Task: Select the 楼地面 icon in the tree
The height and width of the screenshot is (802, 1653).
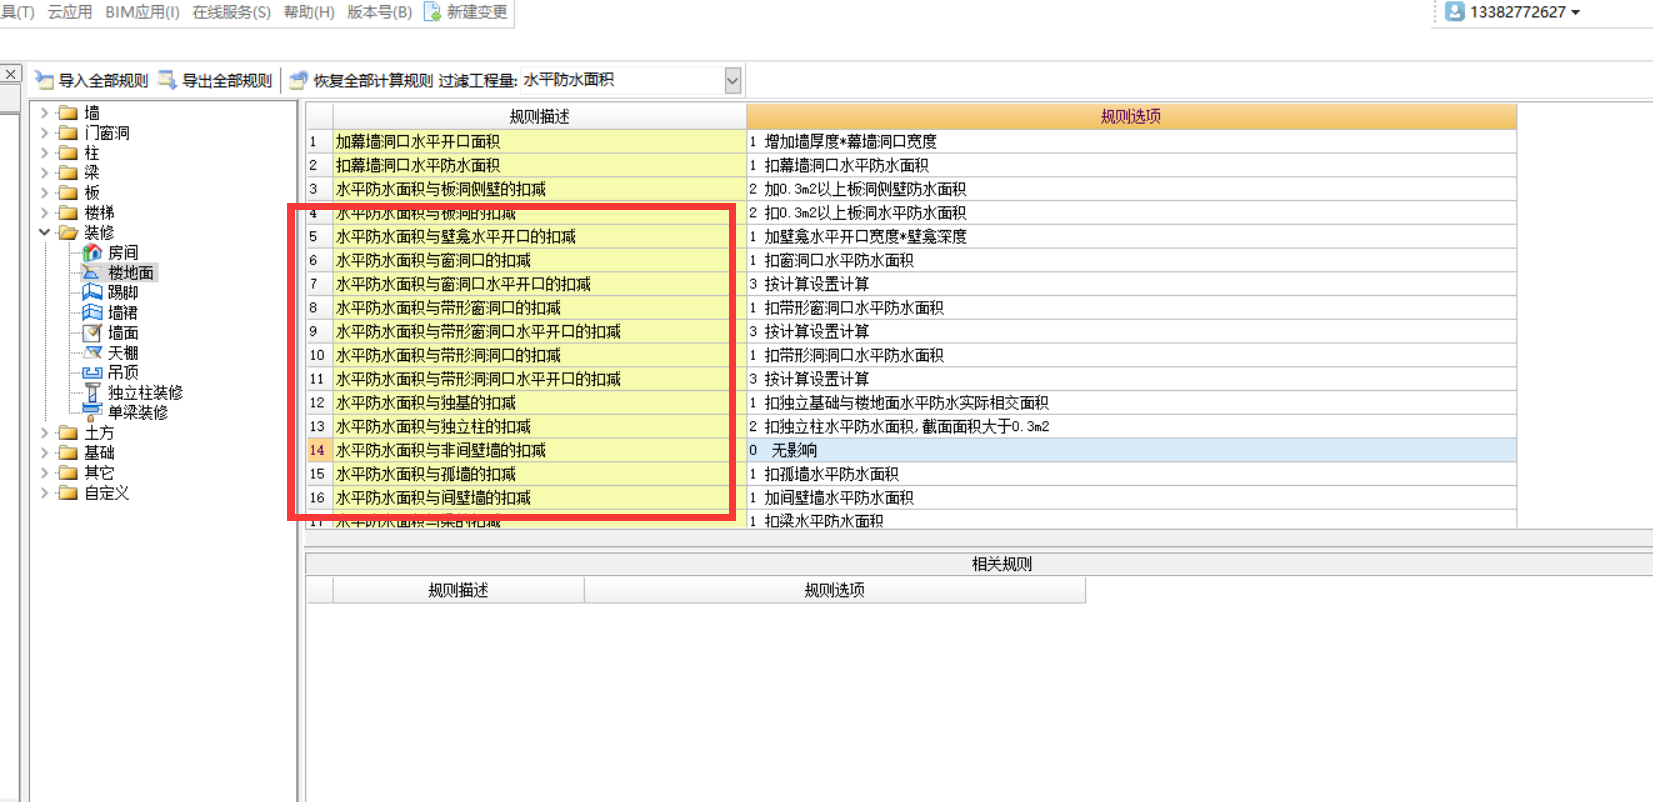Action: (92, 272)
